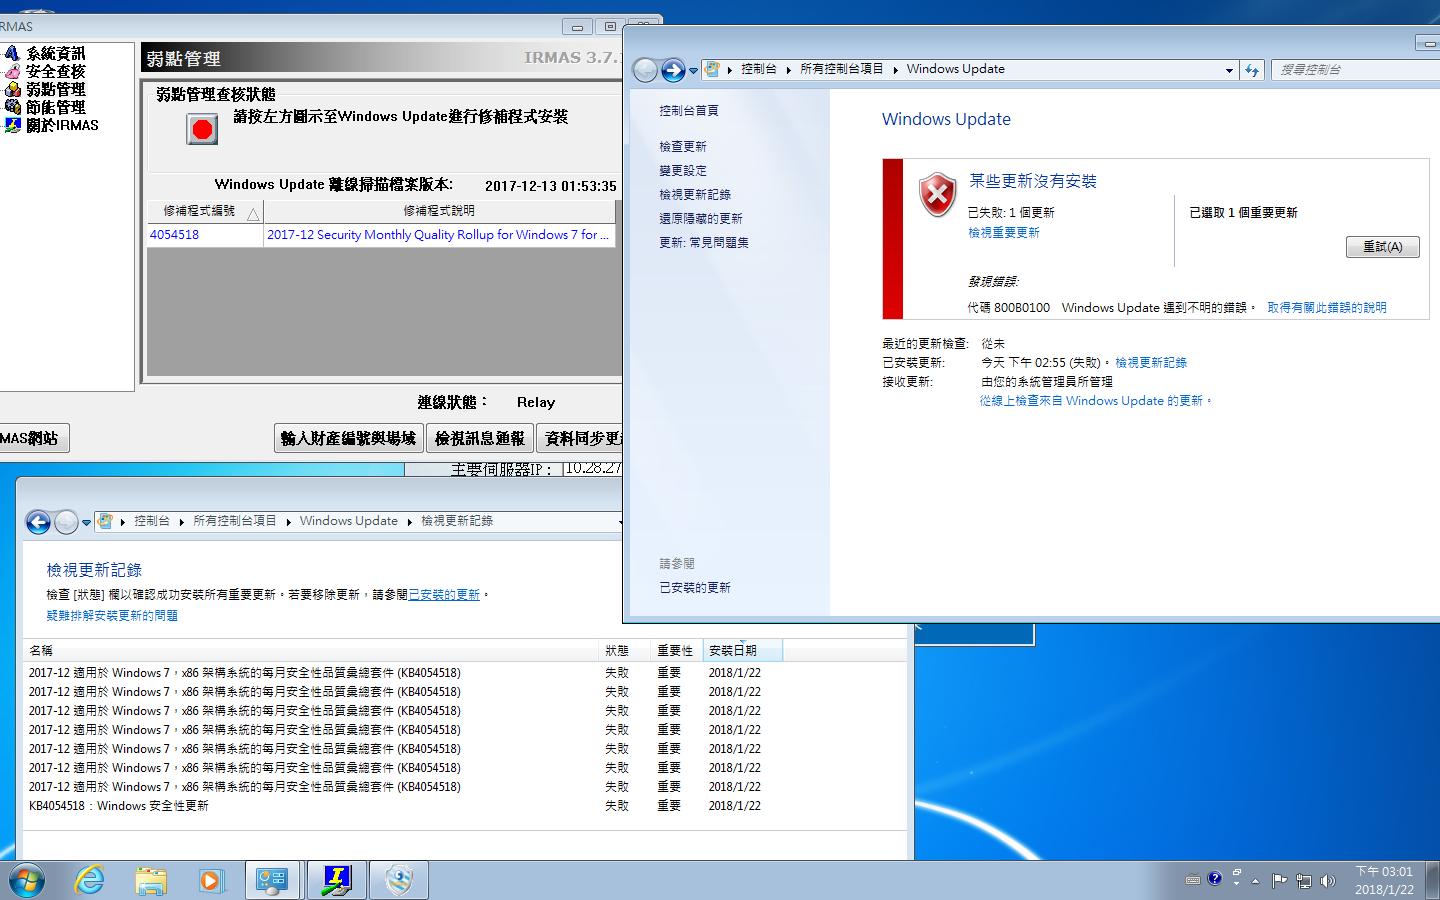Open the history dropdown beside Windows Update nav arrows

point(693,71)
